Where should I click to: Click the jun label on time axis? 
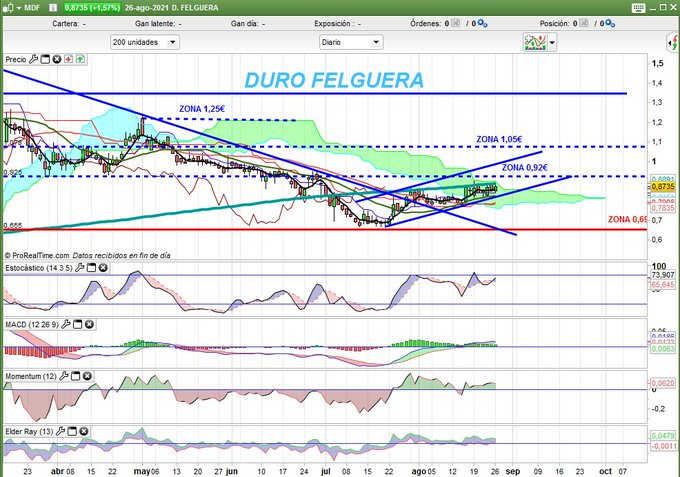(x=232, y=471)
